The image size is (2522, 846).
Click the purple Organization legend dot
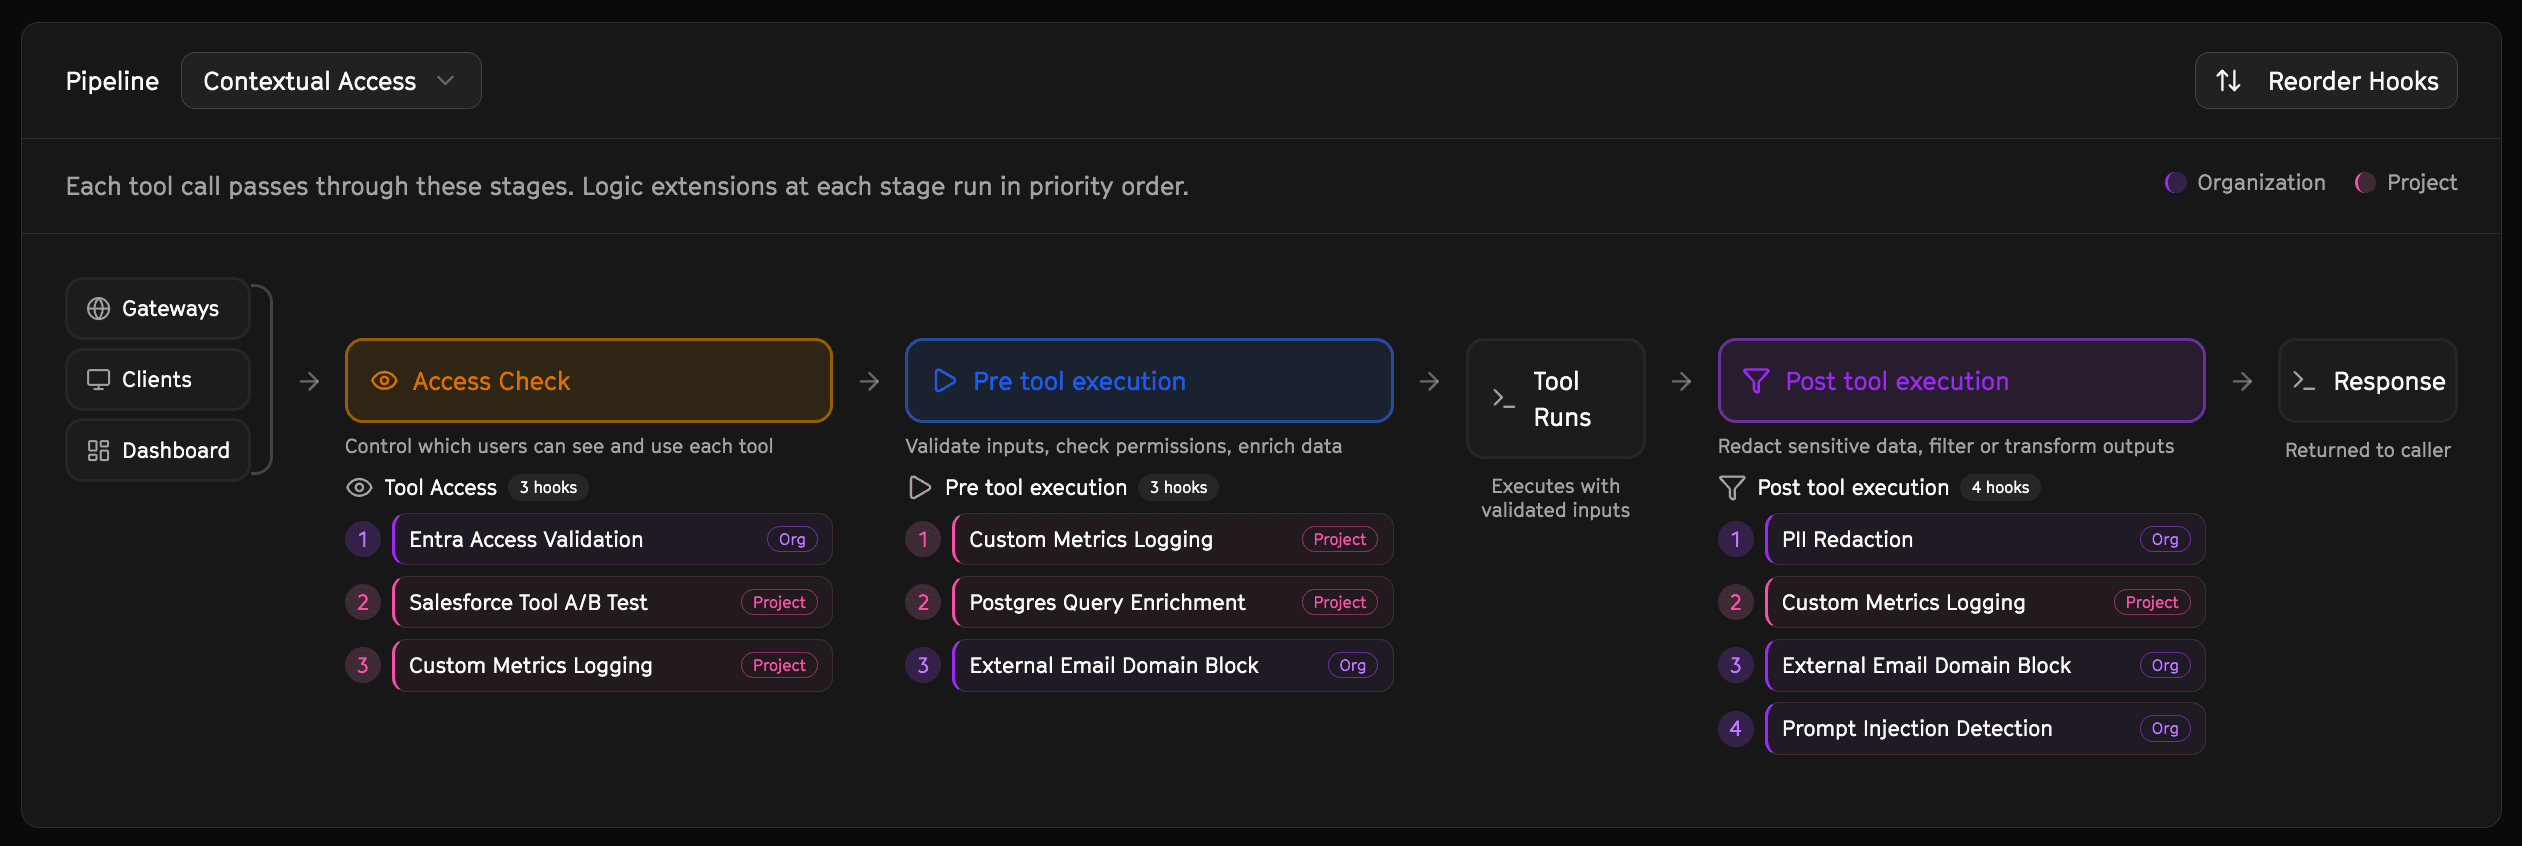2175,183
